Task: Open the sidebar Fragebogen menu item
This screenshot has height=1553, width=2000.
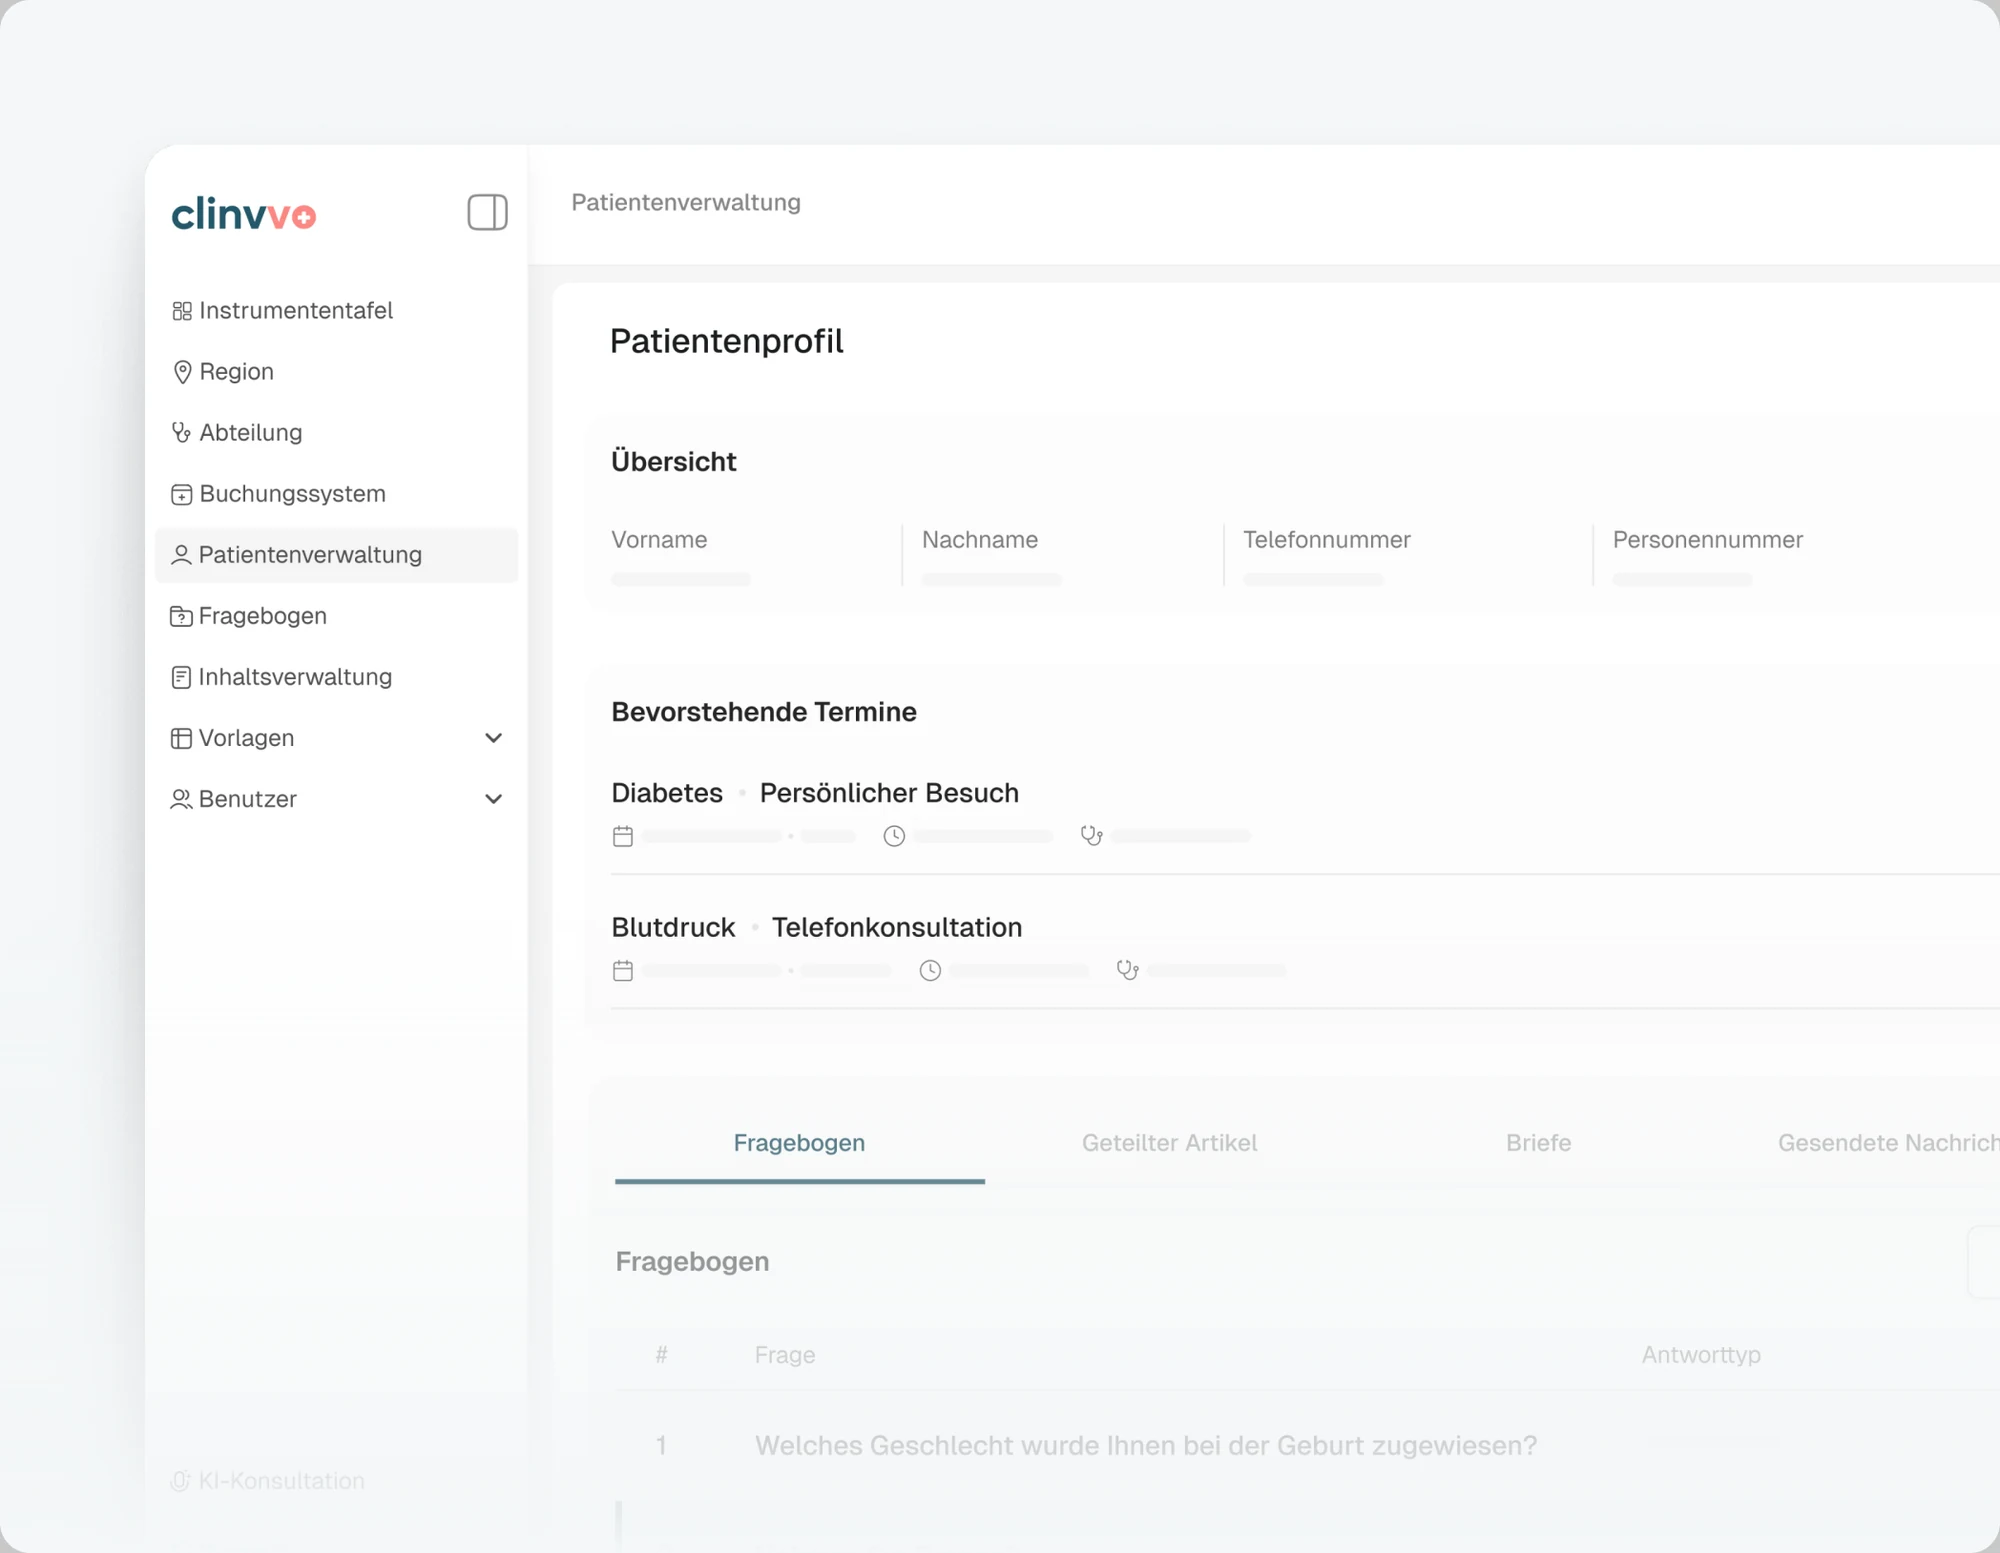Action: tap(337, 616)
